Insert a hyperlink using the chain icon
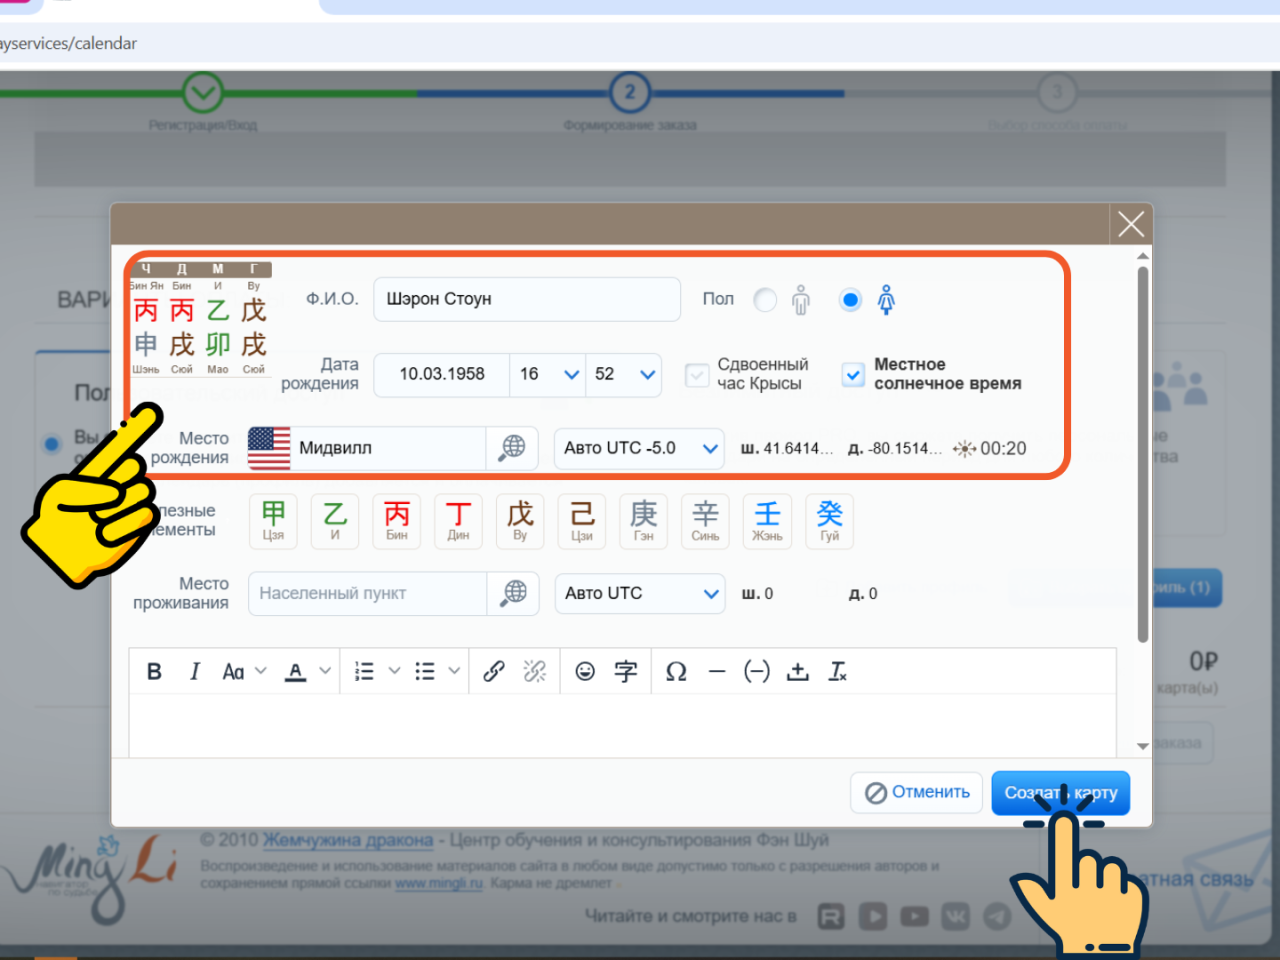The height and width of the screenshot is (960, 1280). 493,671
